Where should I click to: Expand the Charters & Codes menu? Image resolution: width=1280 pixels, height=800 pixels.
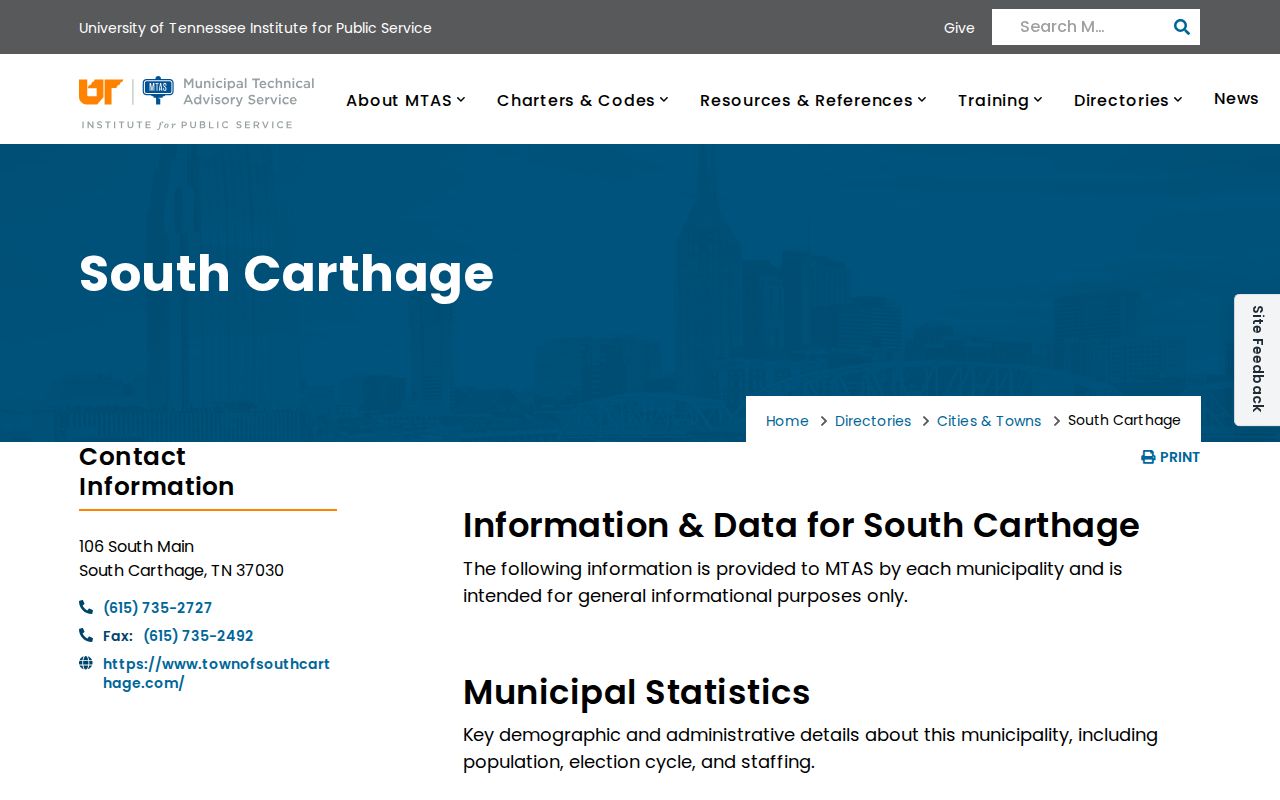pos(583,100)
